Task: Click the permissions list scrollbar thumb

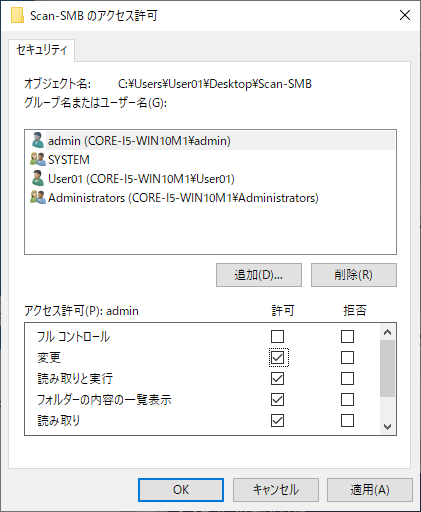Action: coord(387,368)
